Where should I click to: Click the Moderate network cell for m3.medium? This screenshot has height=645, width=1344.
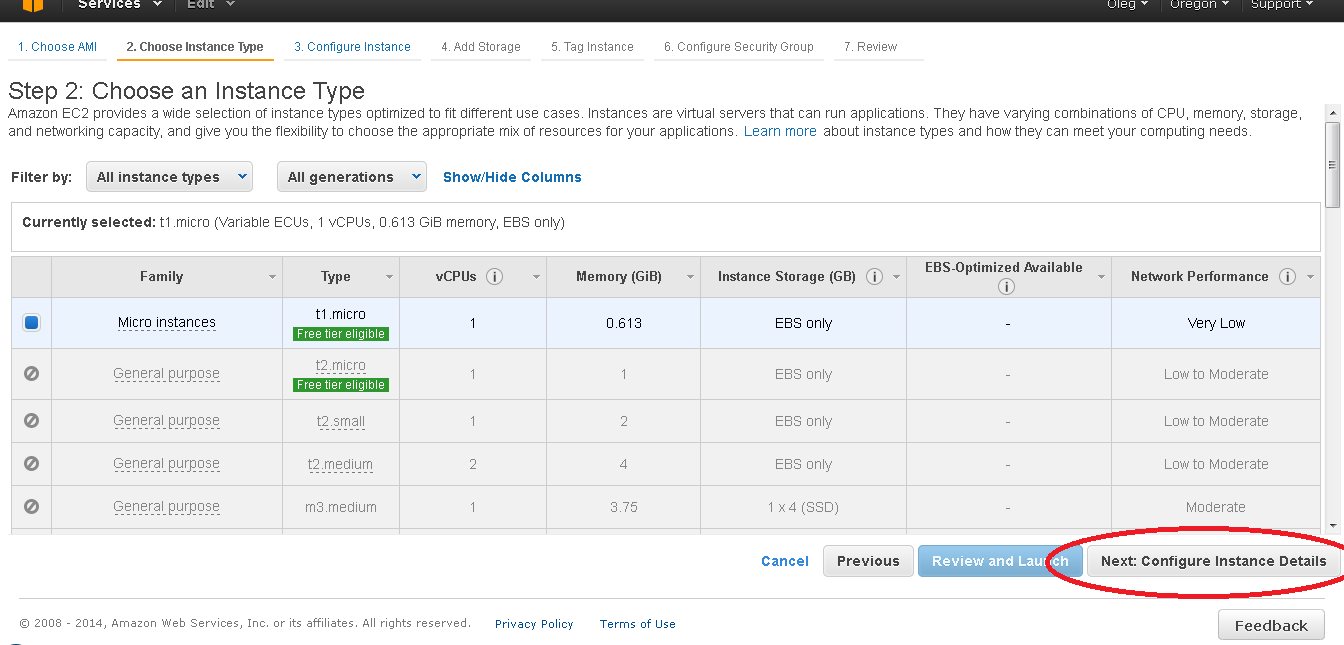click(x=1216, y=507)
